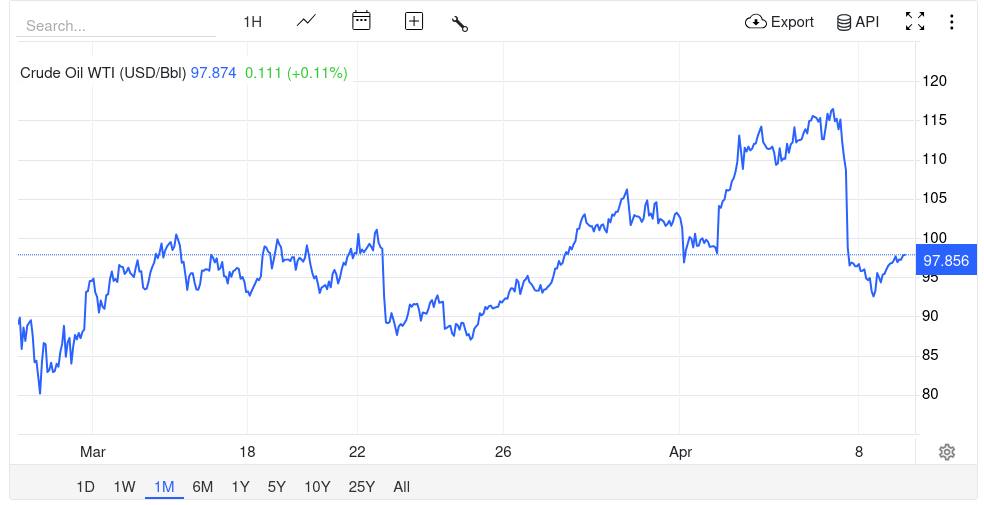Click the 110 price axis label
This screenshot has height=505, width=984.
934,159
